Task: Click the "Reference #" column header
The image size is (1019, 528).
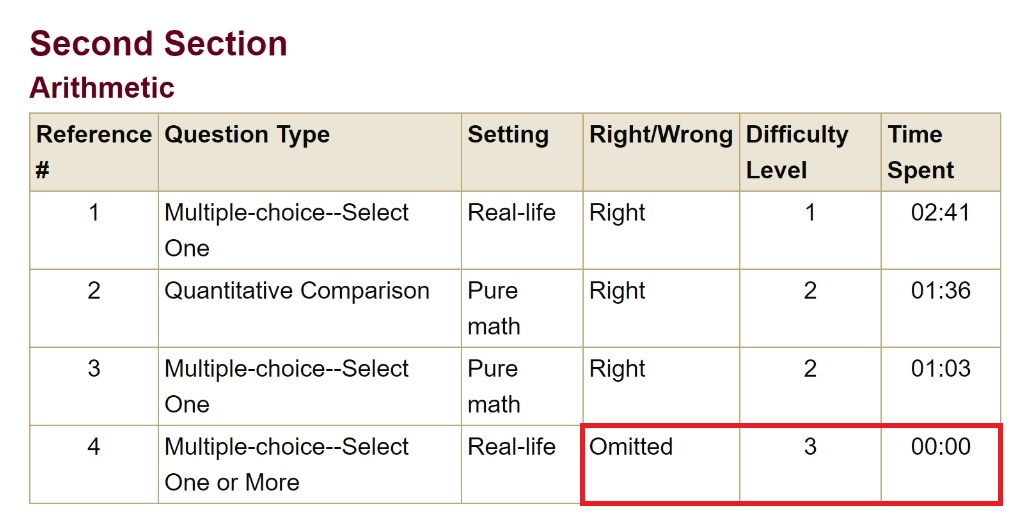Action: (x=93, y=152)
